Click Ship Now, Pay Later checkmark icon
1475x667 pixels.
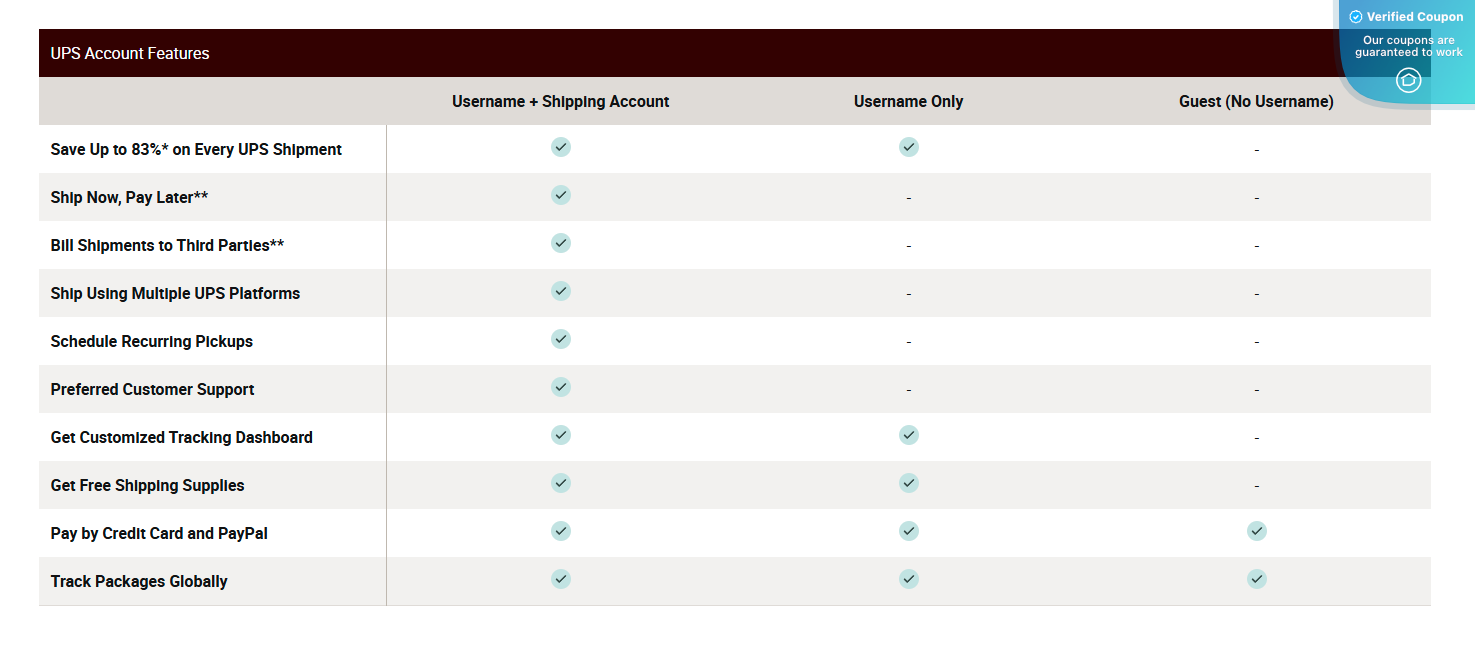click(561, 195)
